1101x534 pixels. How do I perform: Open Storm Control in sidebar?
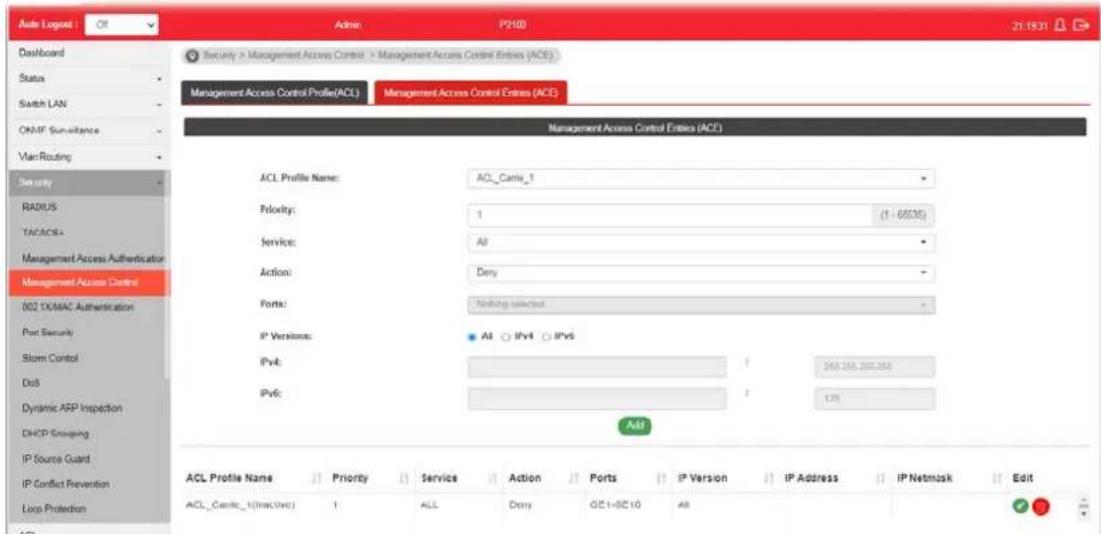50,358
